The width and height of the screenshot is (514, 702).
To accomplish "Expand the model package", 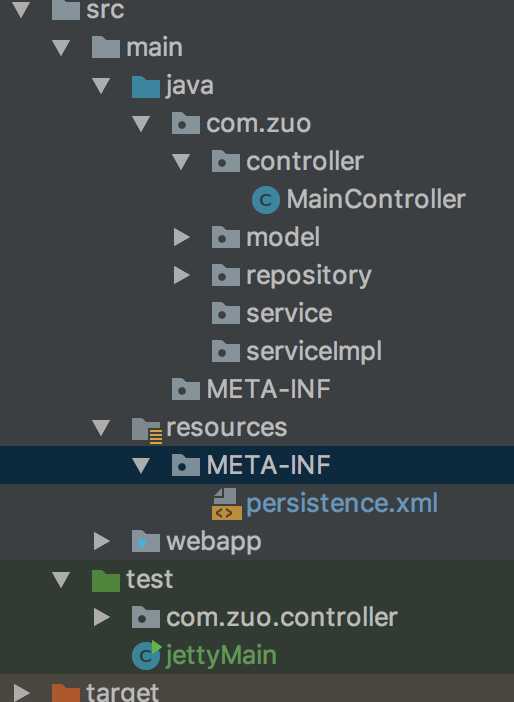I will 181,237.
